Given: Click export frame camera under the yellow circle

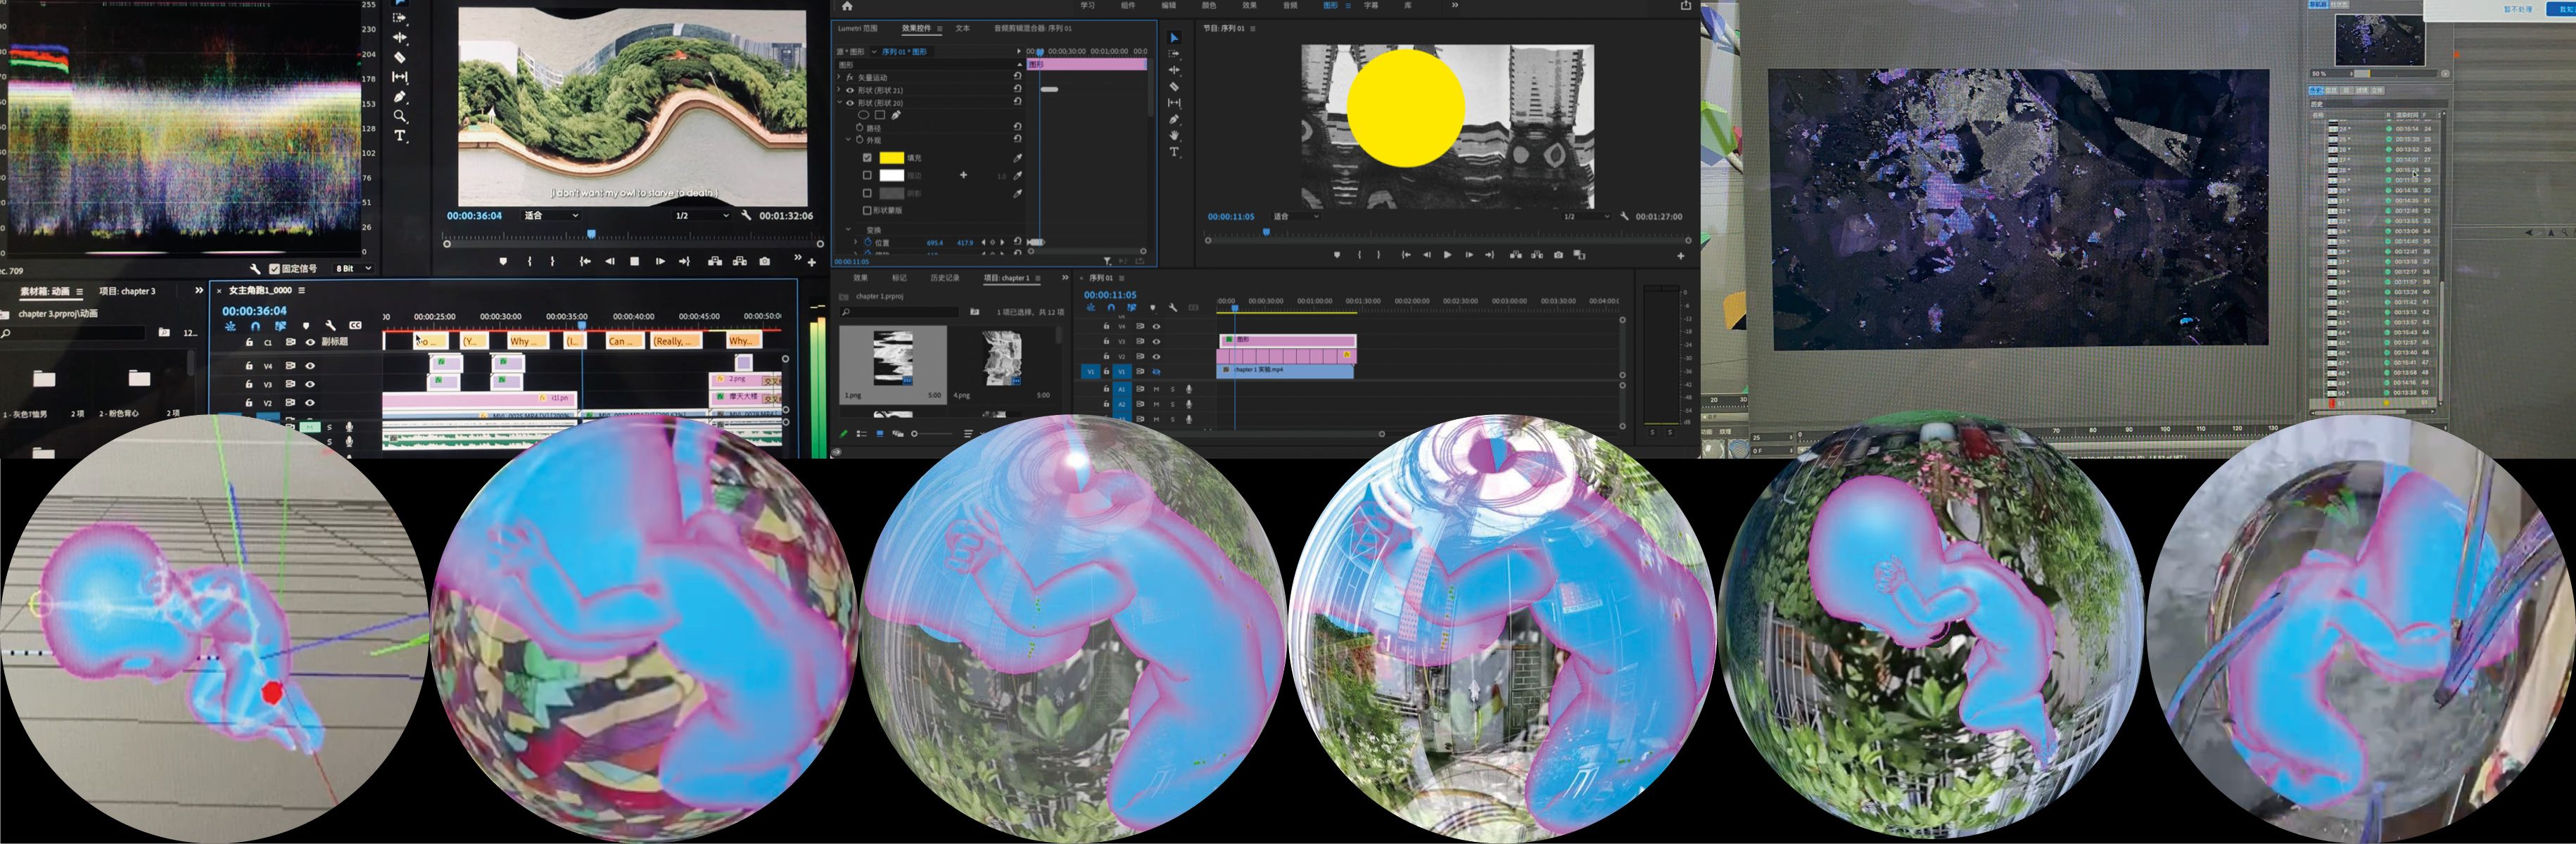Looking at the screenshot, I should [1558, 255].
